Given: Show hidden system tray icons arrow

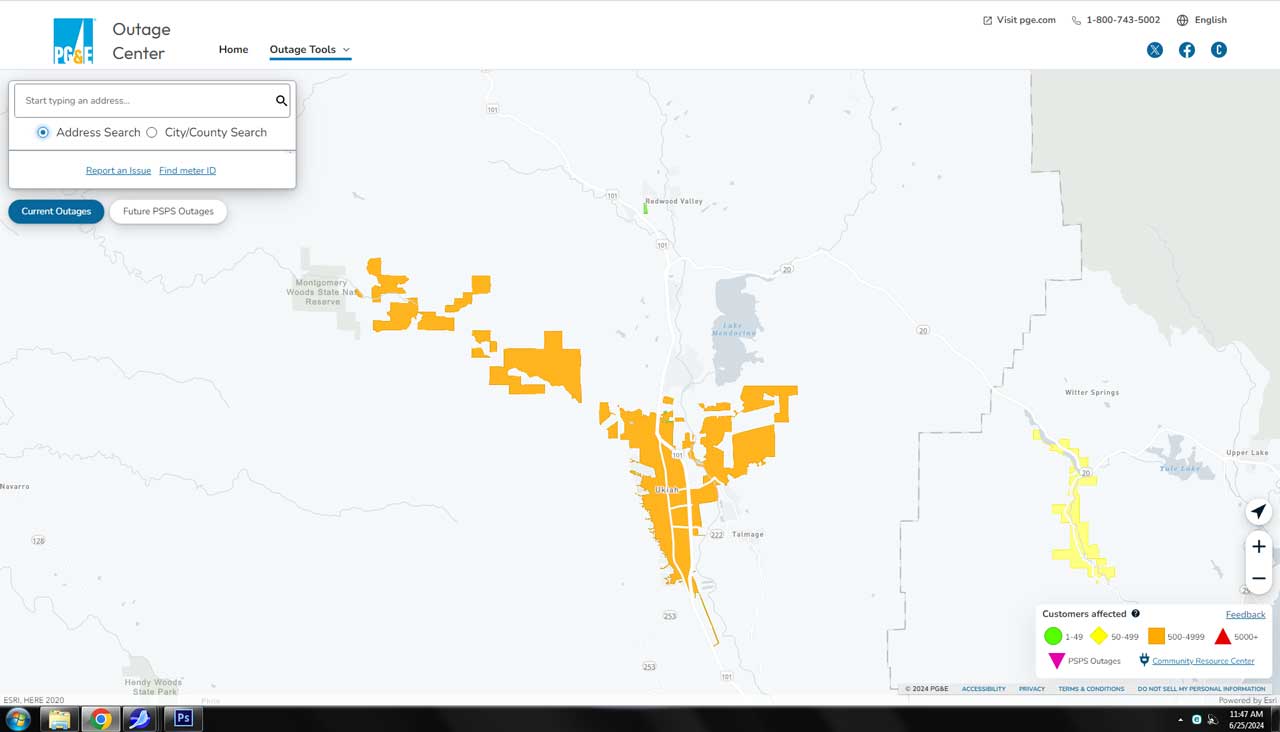Looking at the screenshot, I should (1181, 719).
